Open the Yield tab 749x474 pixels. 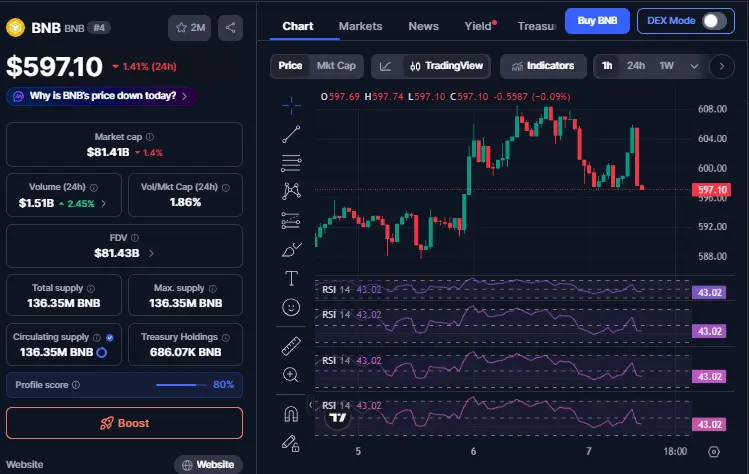pyautogui.click(x=479, y=26)
